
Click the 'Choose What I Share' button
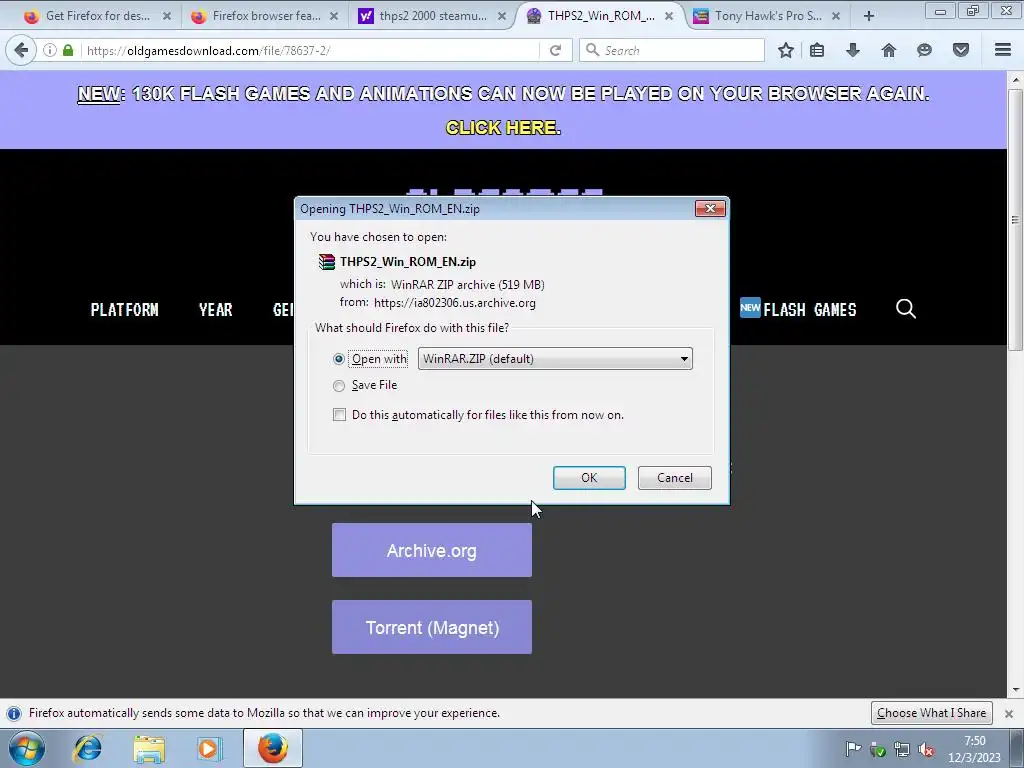click(x=931, y=712)
